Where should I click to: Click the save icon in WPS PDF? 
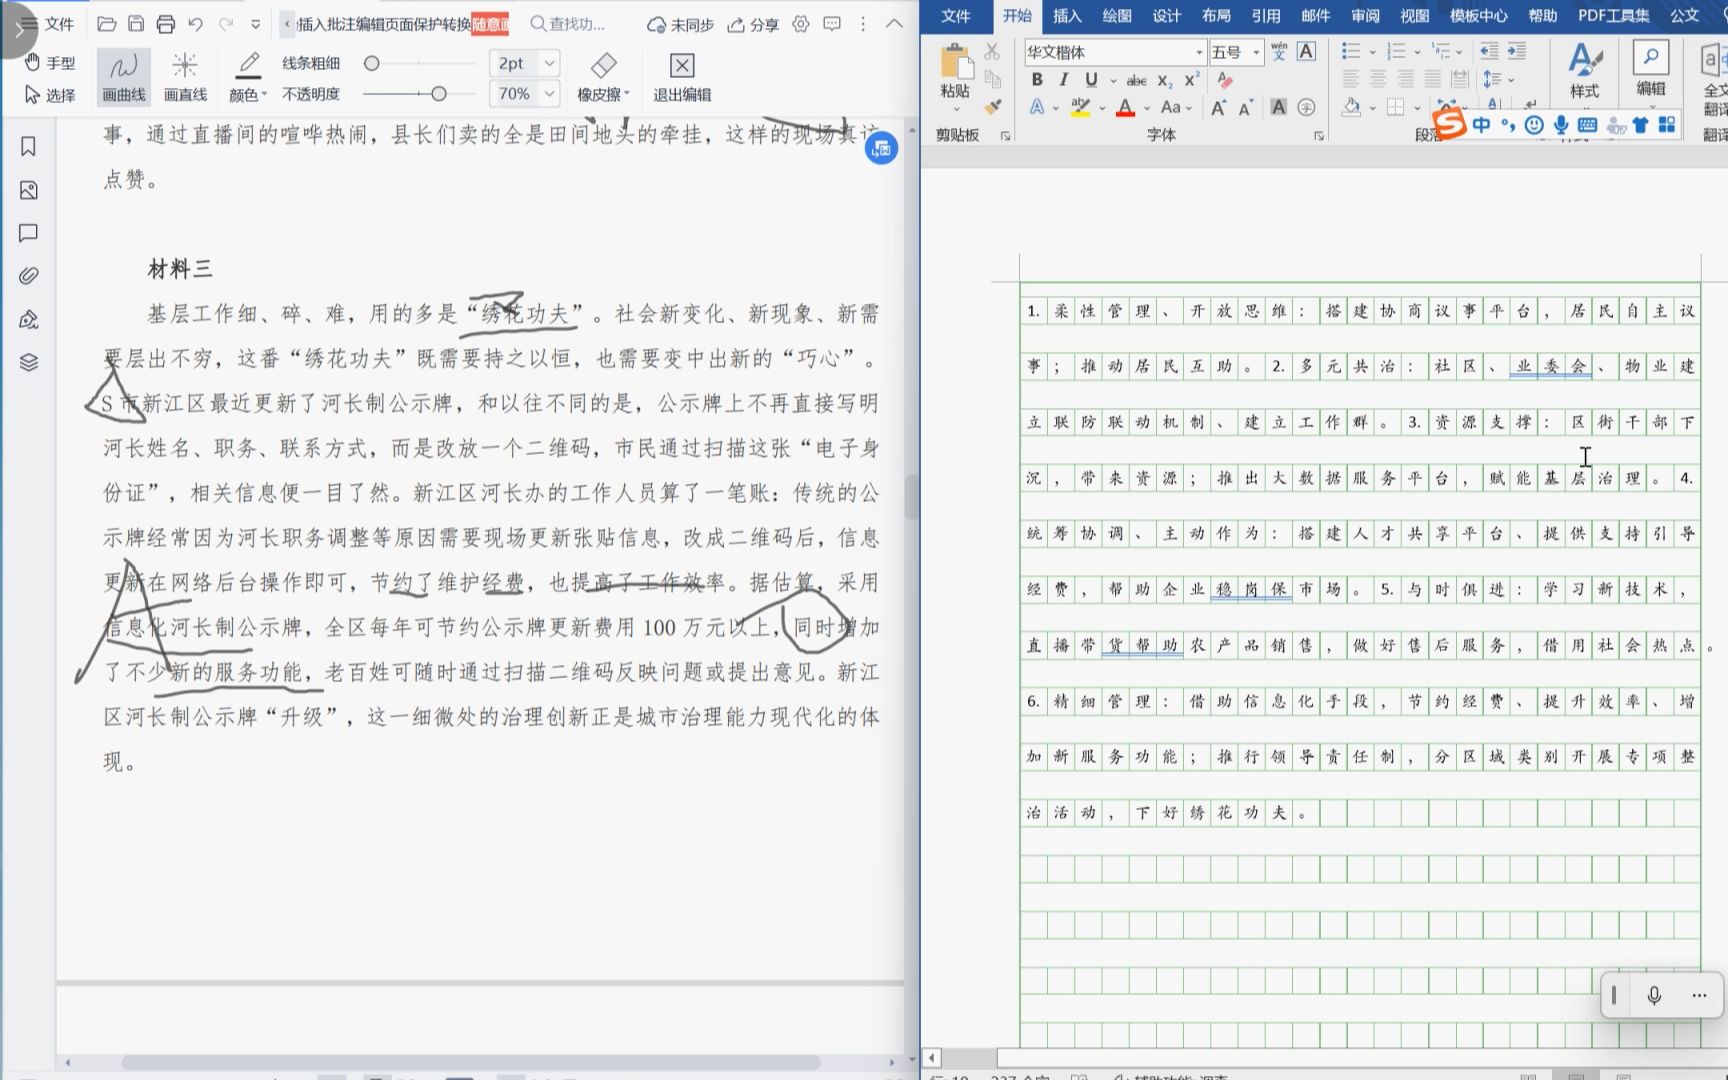[136, 24]
